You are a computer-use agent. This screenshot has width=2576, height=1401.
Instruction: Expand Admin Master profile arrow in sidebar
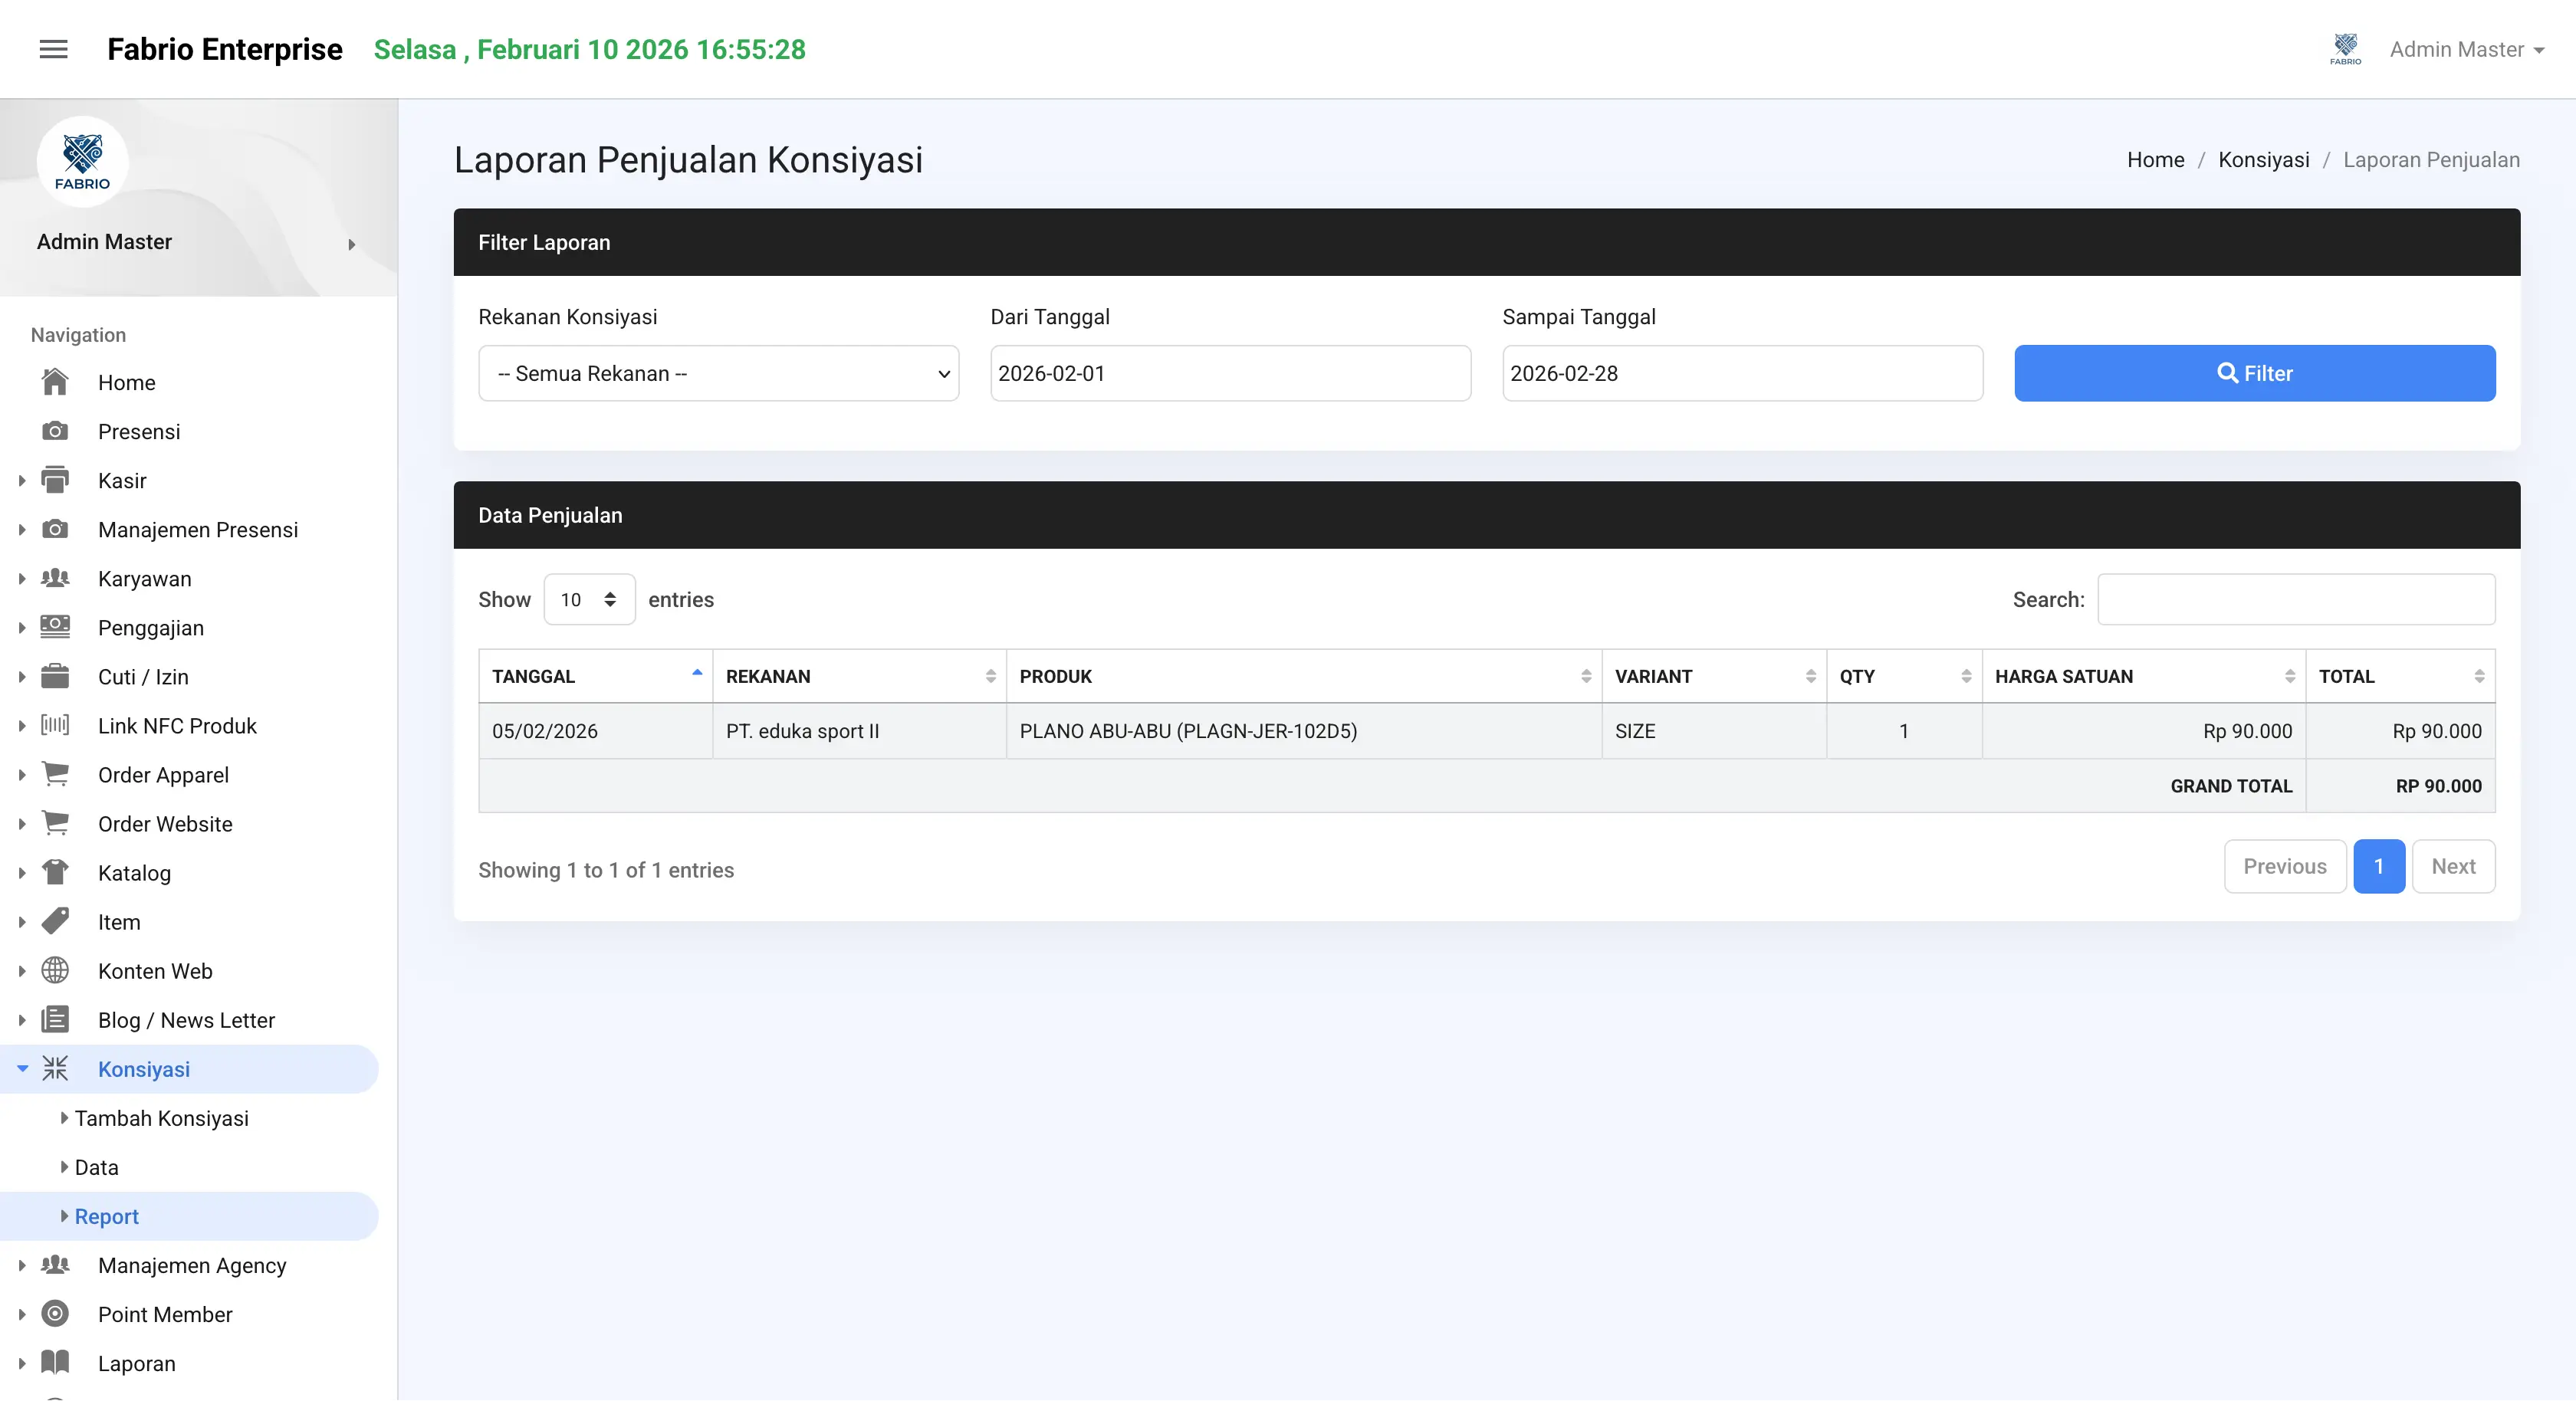click(351, 244)
